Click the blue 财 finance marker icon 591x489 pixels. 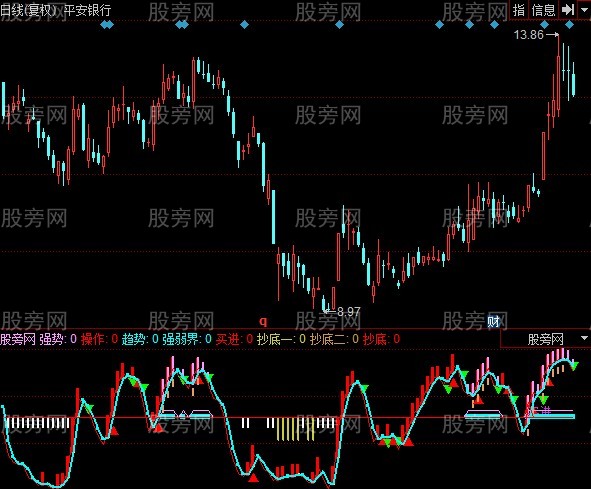[x=493, y=322]
